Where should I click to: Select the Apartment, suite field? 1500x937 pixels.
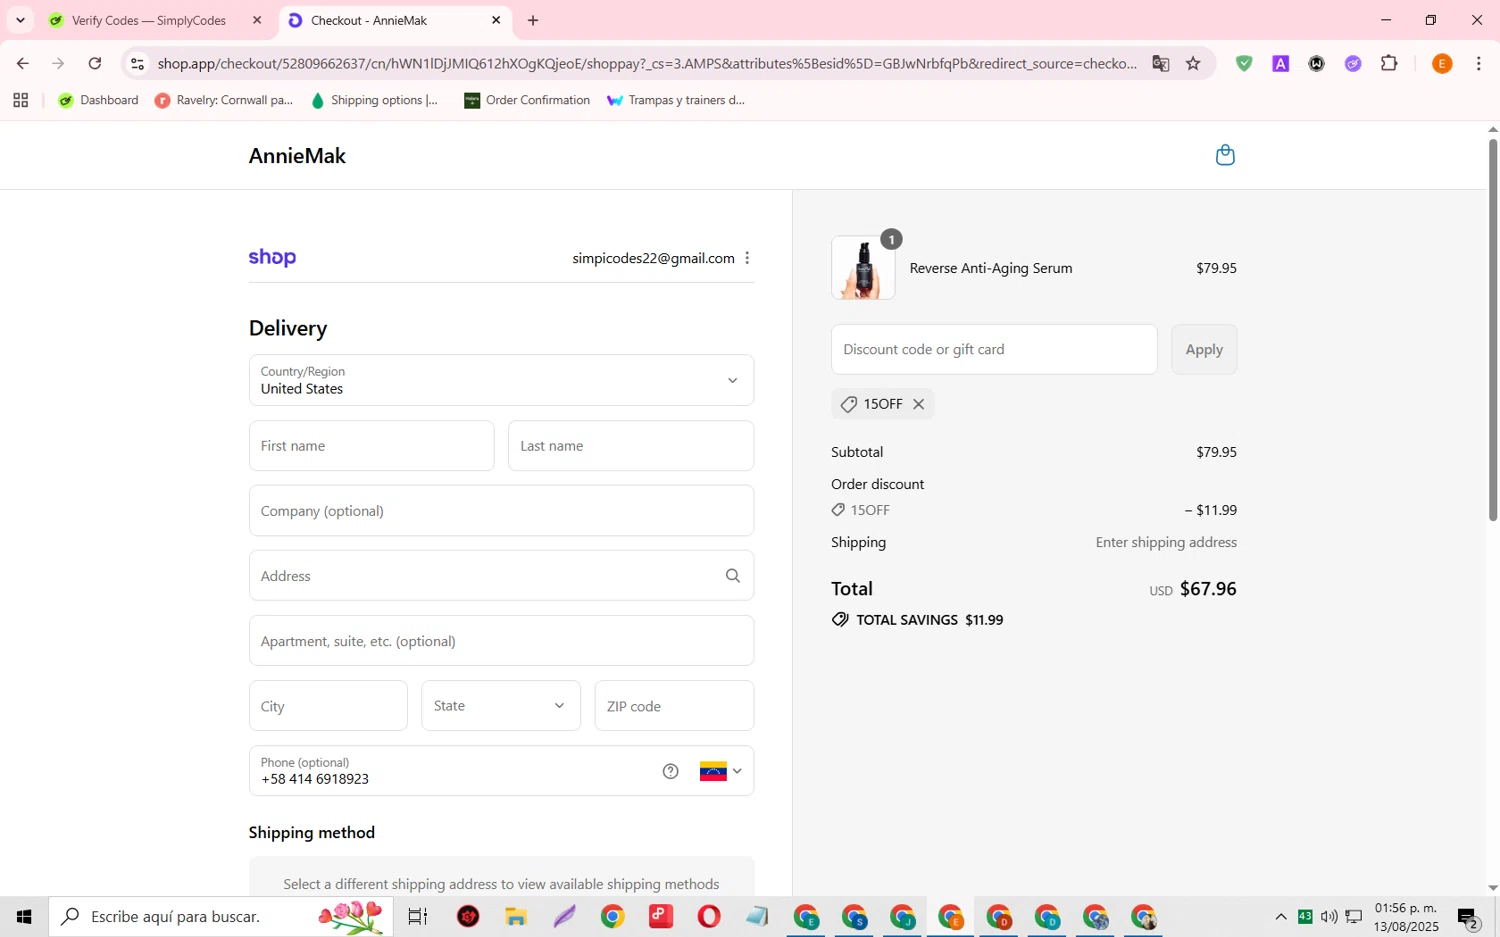tap(501, 641)
